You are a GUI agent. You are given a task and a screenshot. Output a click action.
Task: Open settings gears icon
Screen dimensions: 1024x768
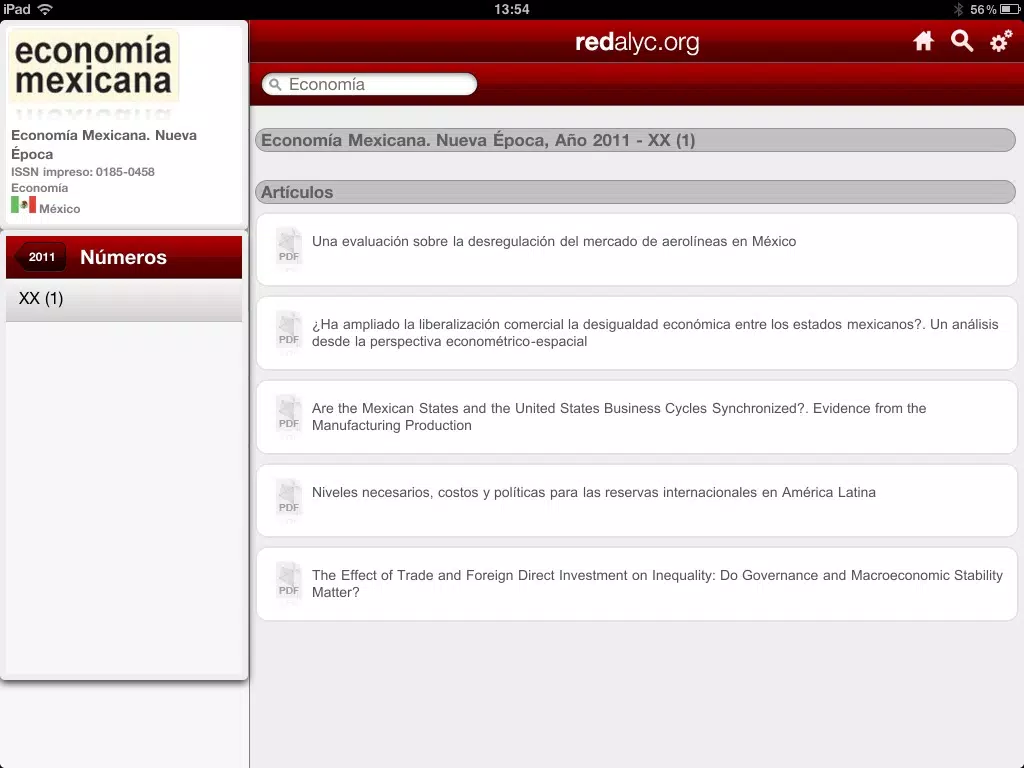pyautogui.click(x=1000, y=41)
